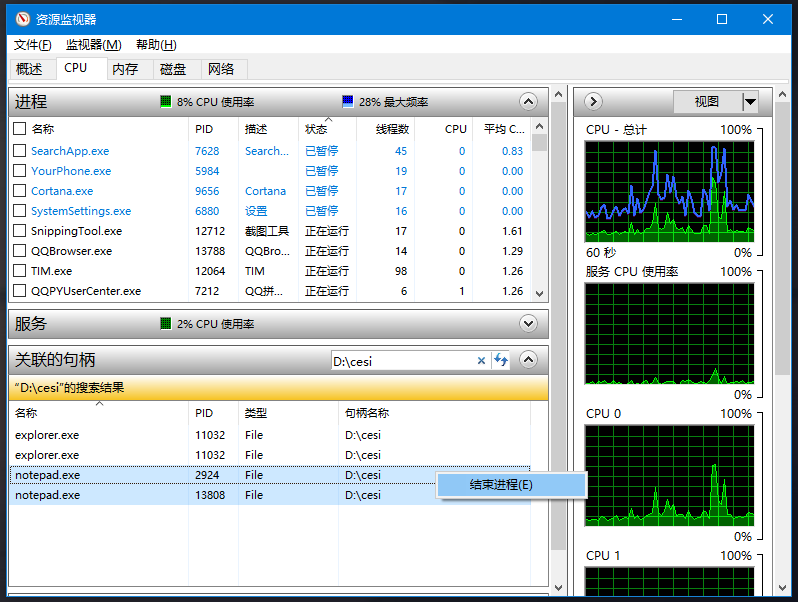Switch to the 内存 tab

pyautogui.click(x=125, y=69)
